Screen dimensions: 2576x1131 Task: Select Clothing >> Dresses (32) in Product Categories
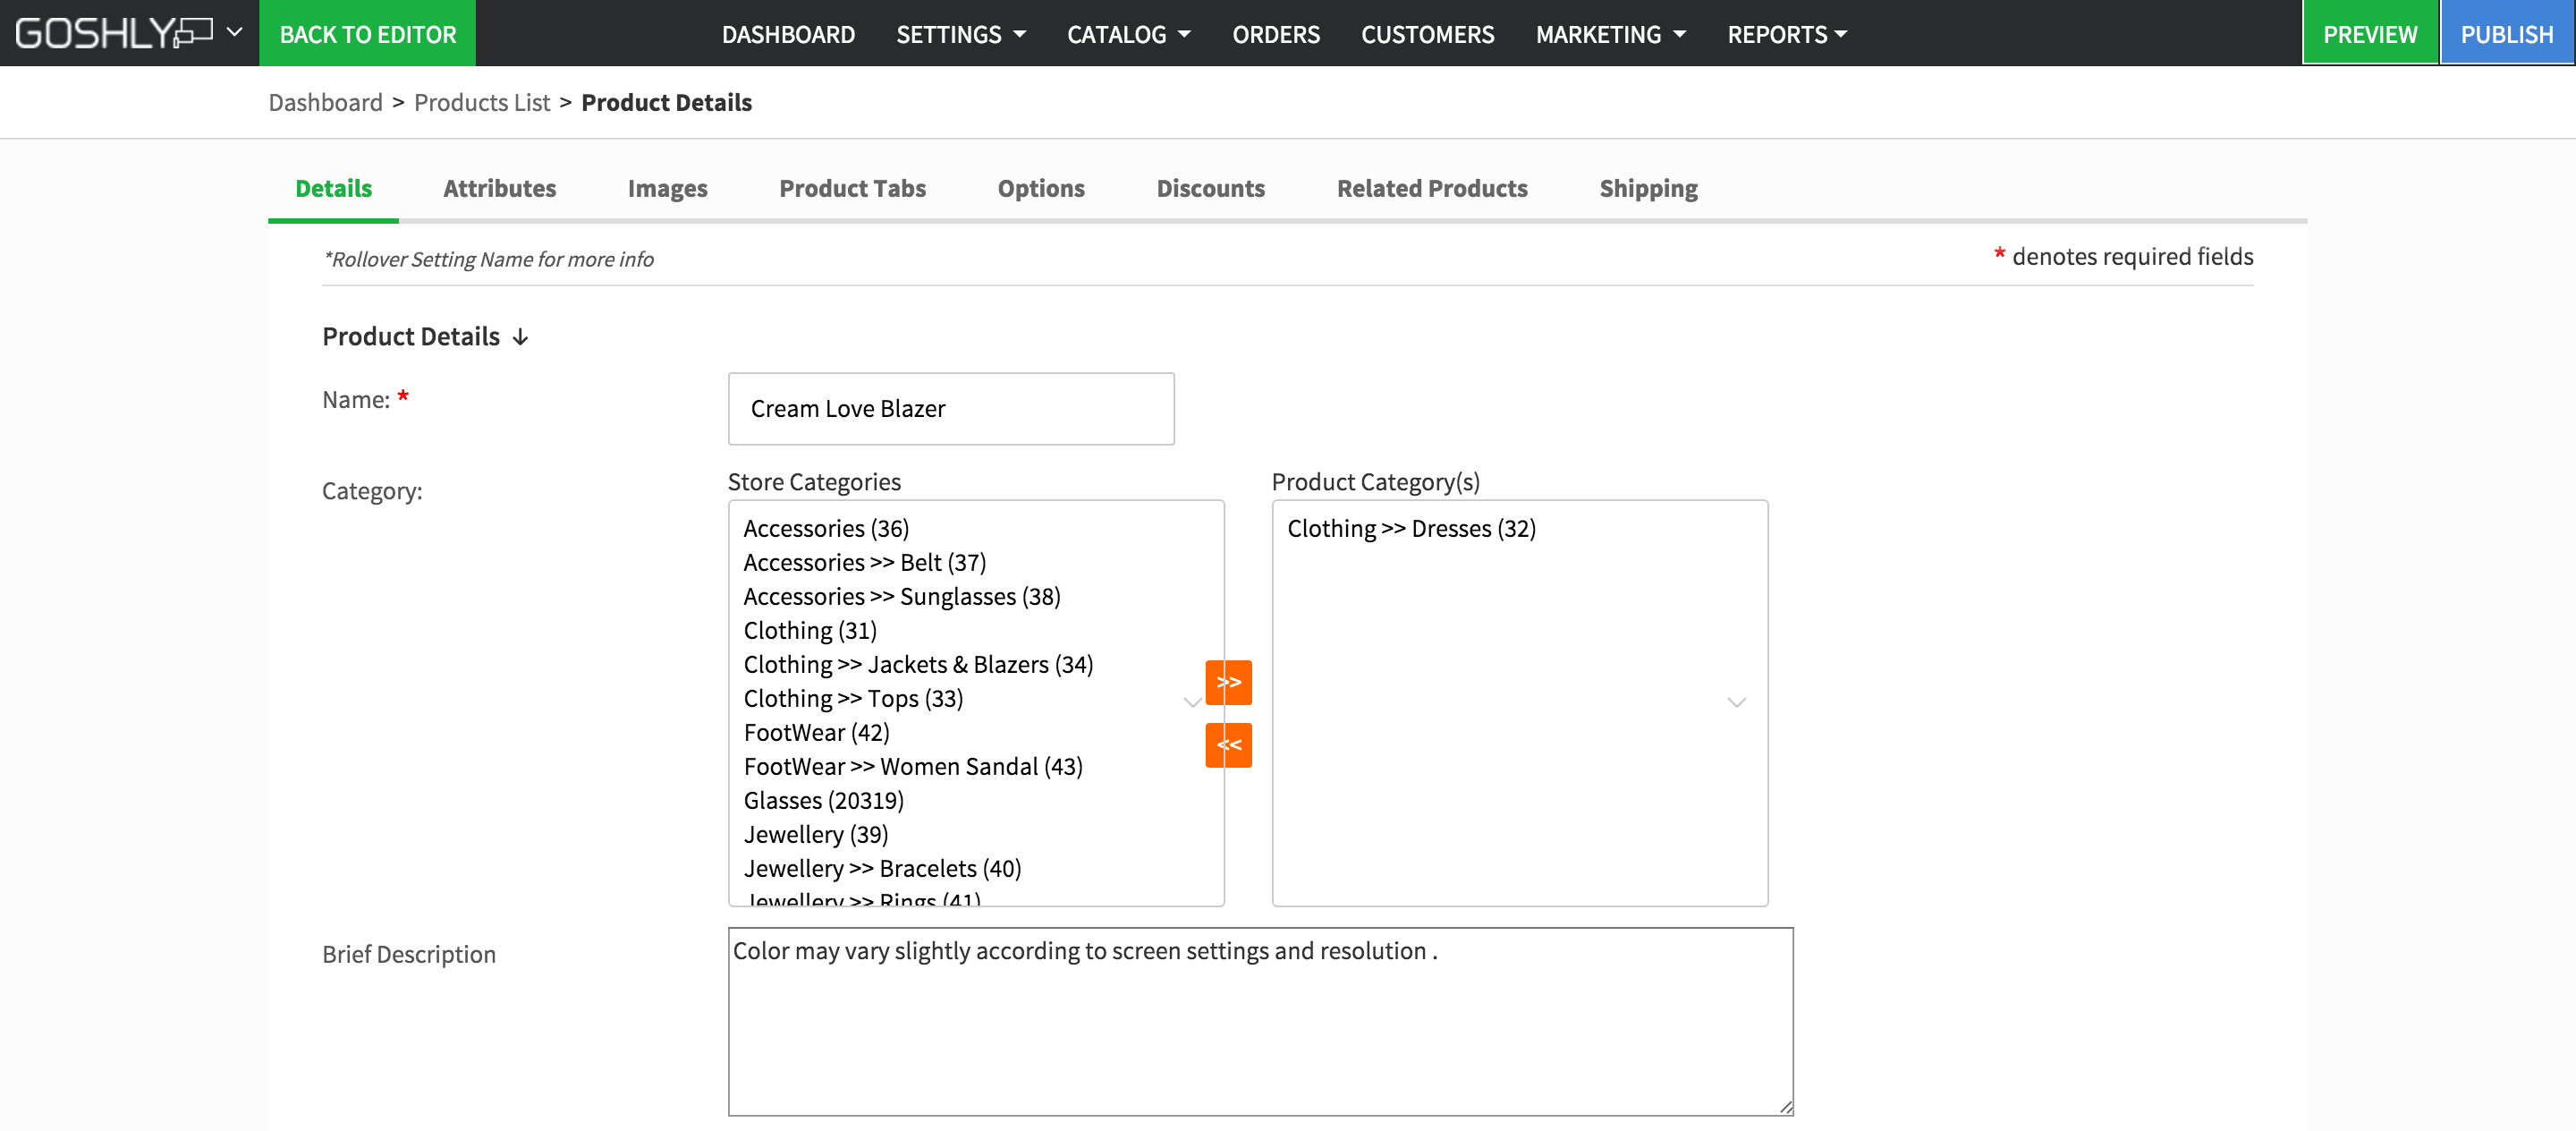pos(1411,528)
